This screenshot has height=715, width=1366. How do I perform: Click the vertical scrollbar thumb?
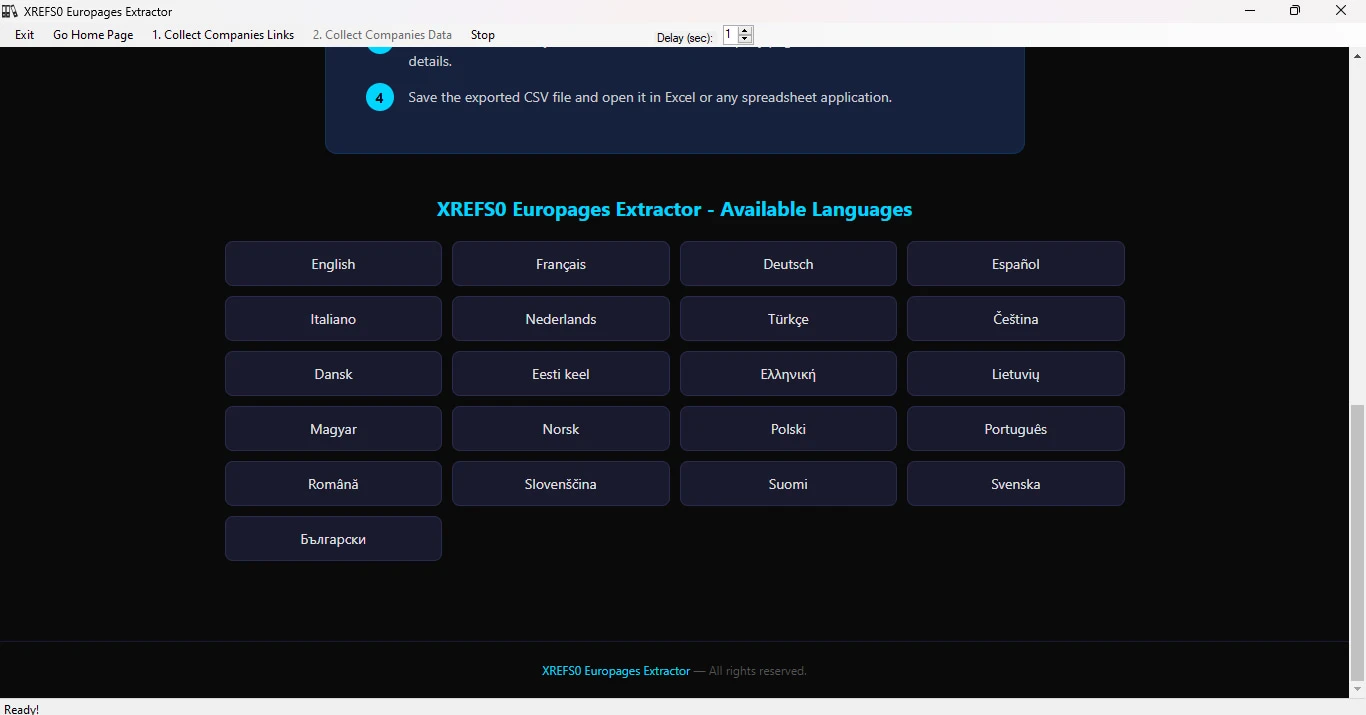(x=1357, y=541)
